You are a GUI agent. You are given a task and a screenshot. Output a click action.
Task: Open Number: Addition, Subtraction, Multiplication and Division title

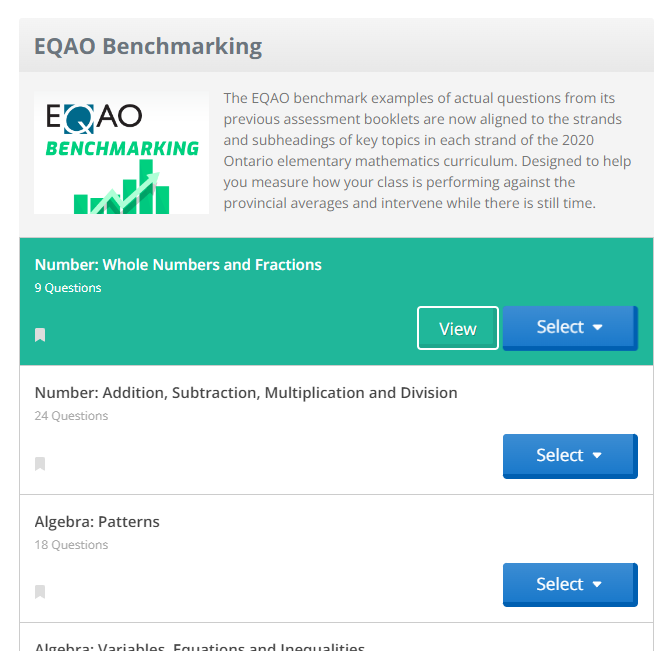pos(246,393)
